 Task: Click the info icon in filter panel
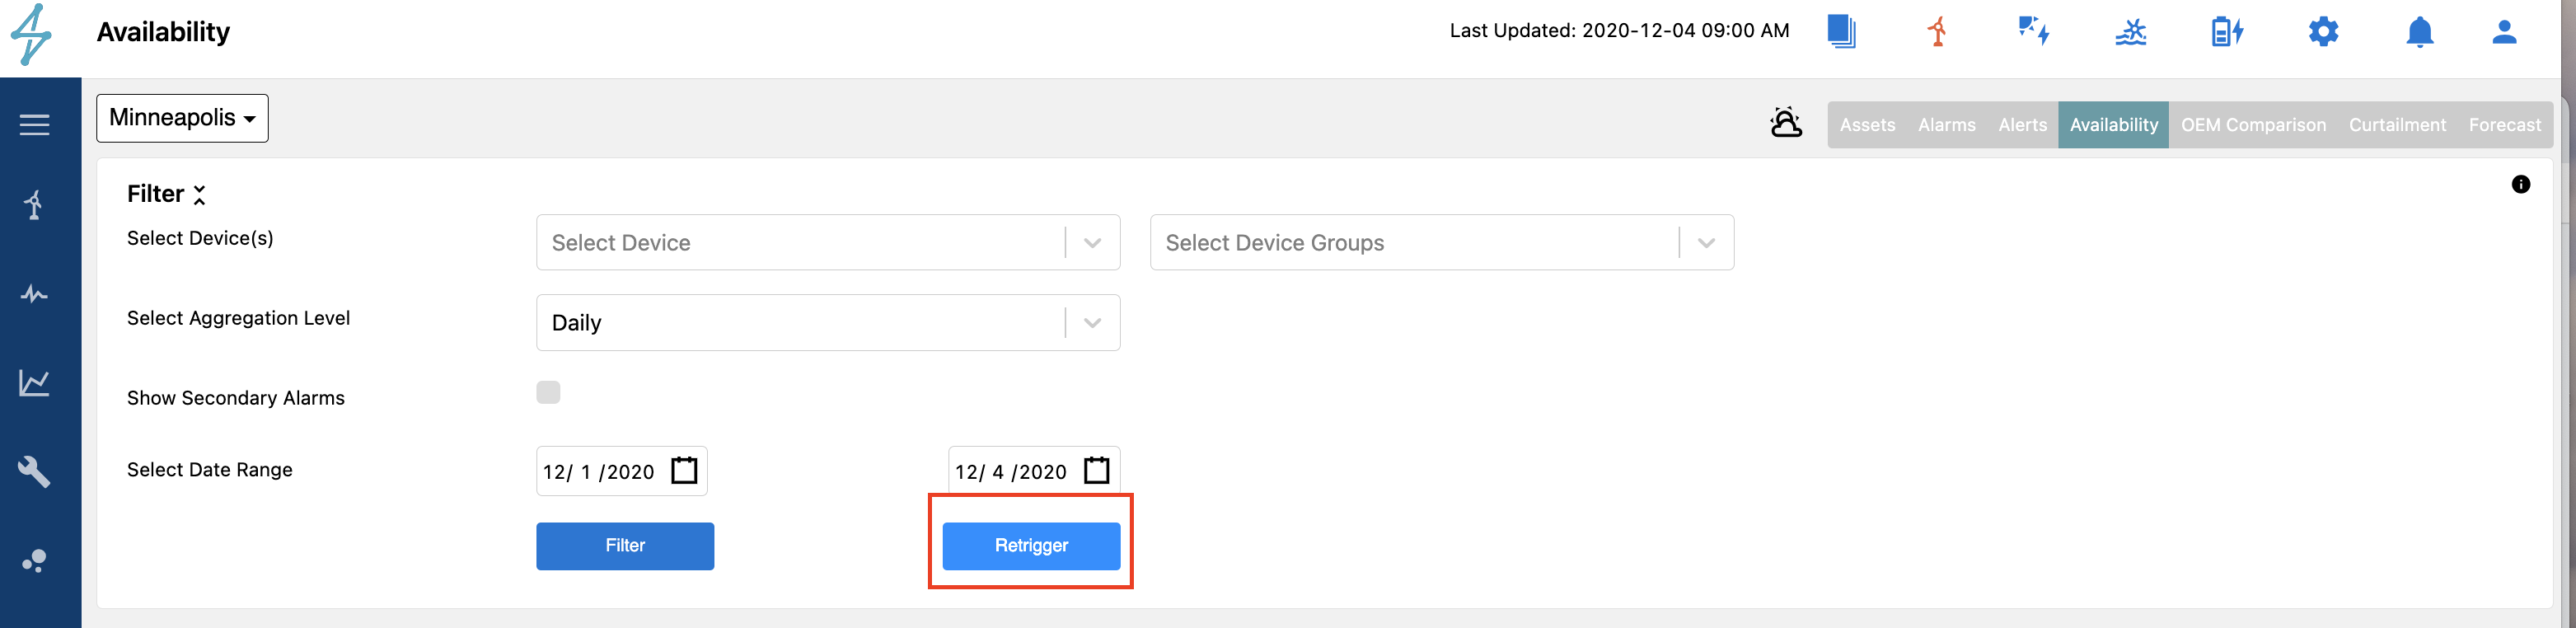tap(2521, 184)
